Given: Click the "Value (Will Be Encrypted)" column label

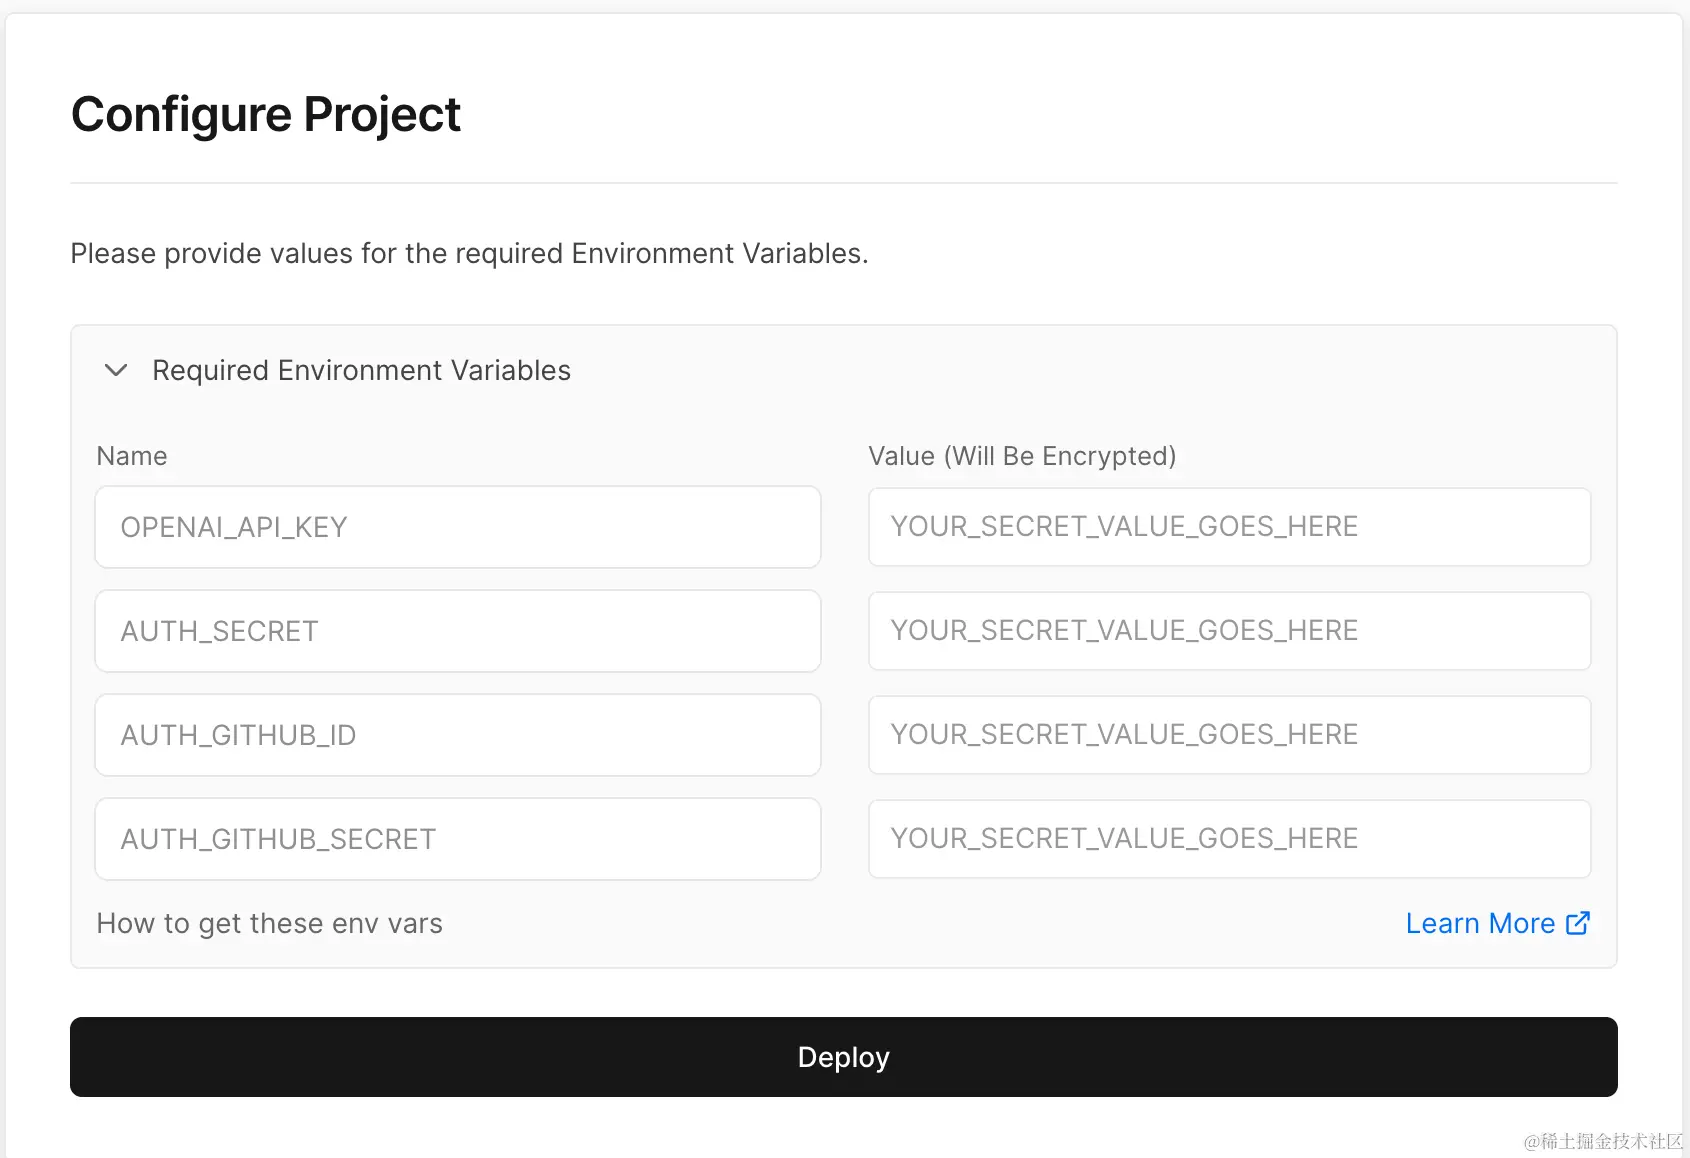Looking at the screenshot, I should click(1022, 456).
